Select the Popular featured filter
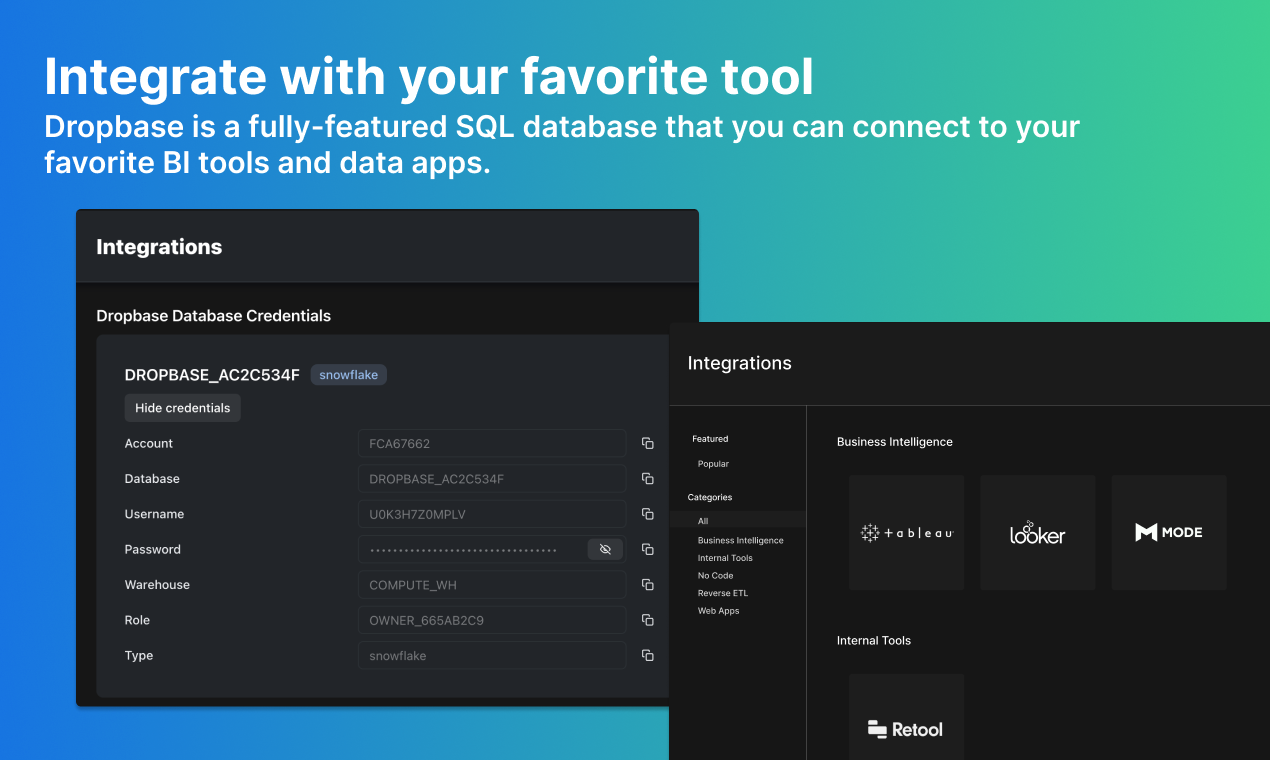The width and height of the screenshot is (1270, 760). point(713,464)
